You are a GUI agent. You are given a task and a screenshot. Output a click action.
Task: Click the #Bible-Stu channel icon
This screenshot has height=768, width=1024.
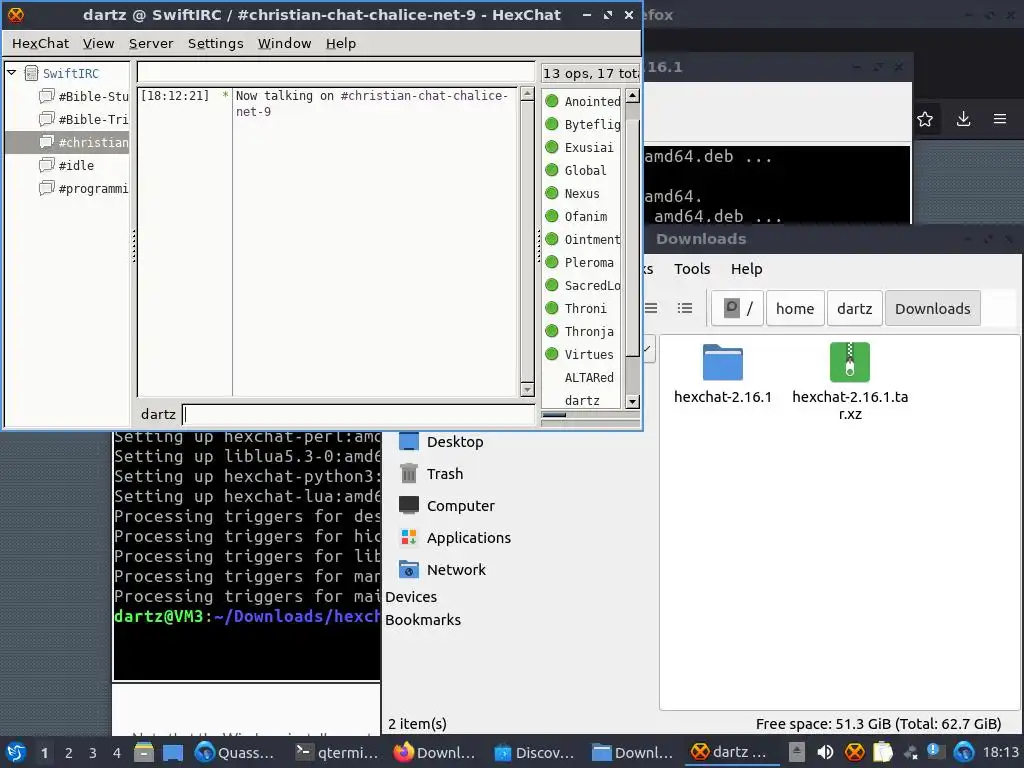46,96
